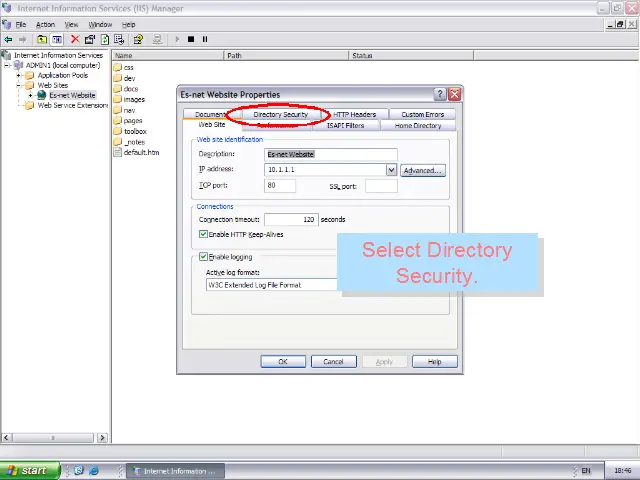The width and height of the screenshot is (640, 480).
Task: Click the SSL port field
Action: pyautogui.click(x=381, y=186)
